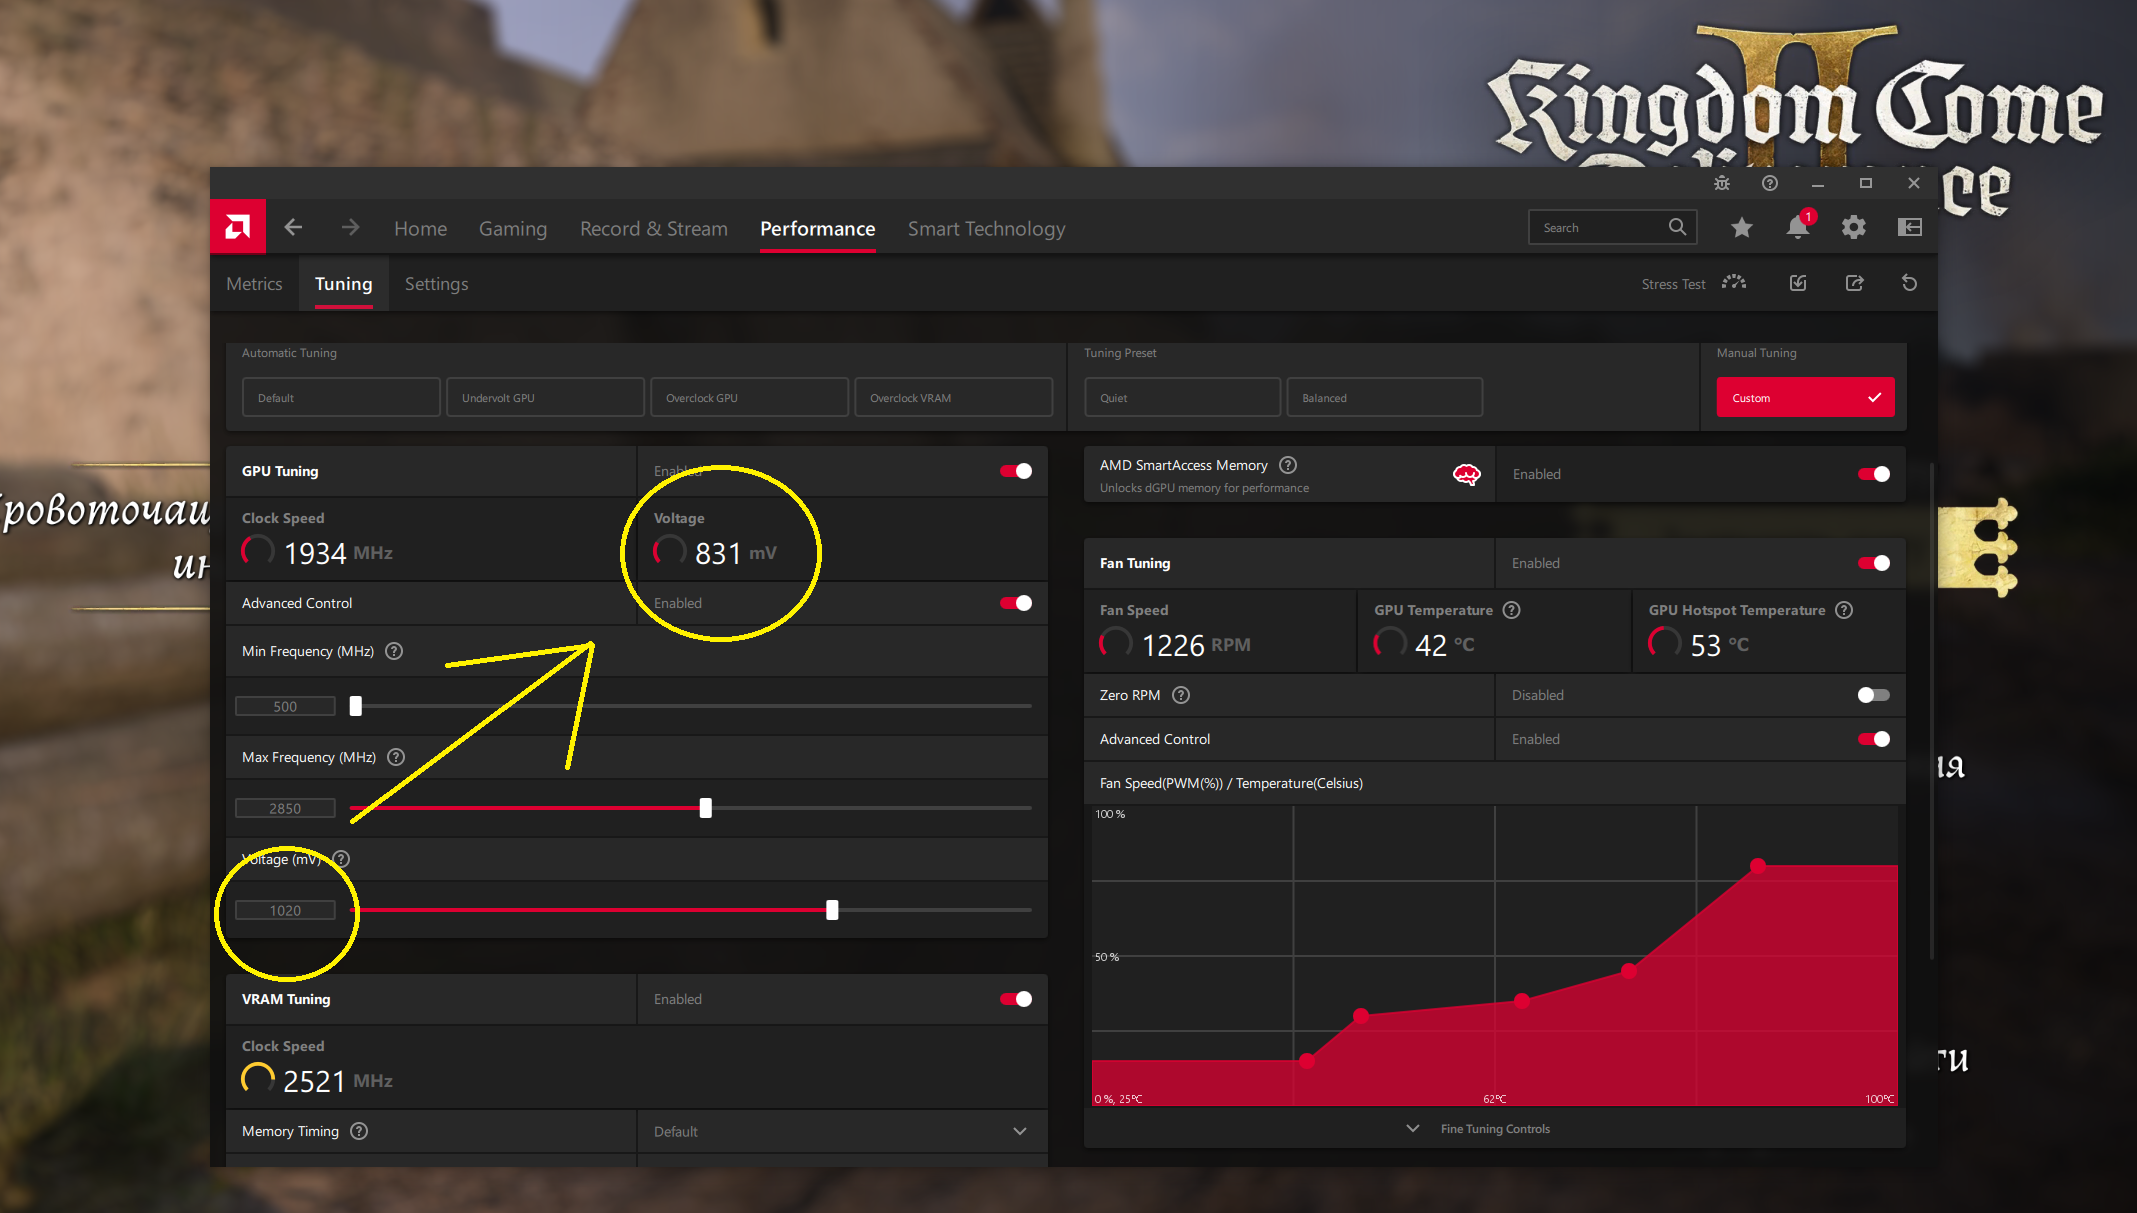Click the Stress Test icon
2137x1213 pixels.
coord(1734,284)
